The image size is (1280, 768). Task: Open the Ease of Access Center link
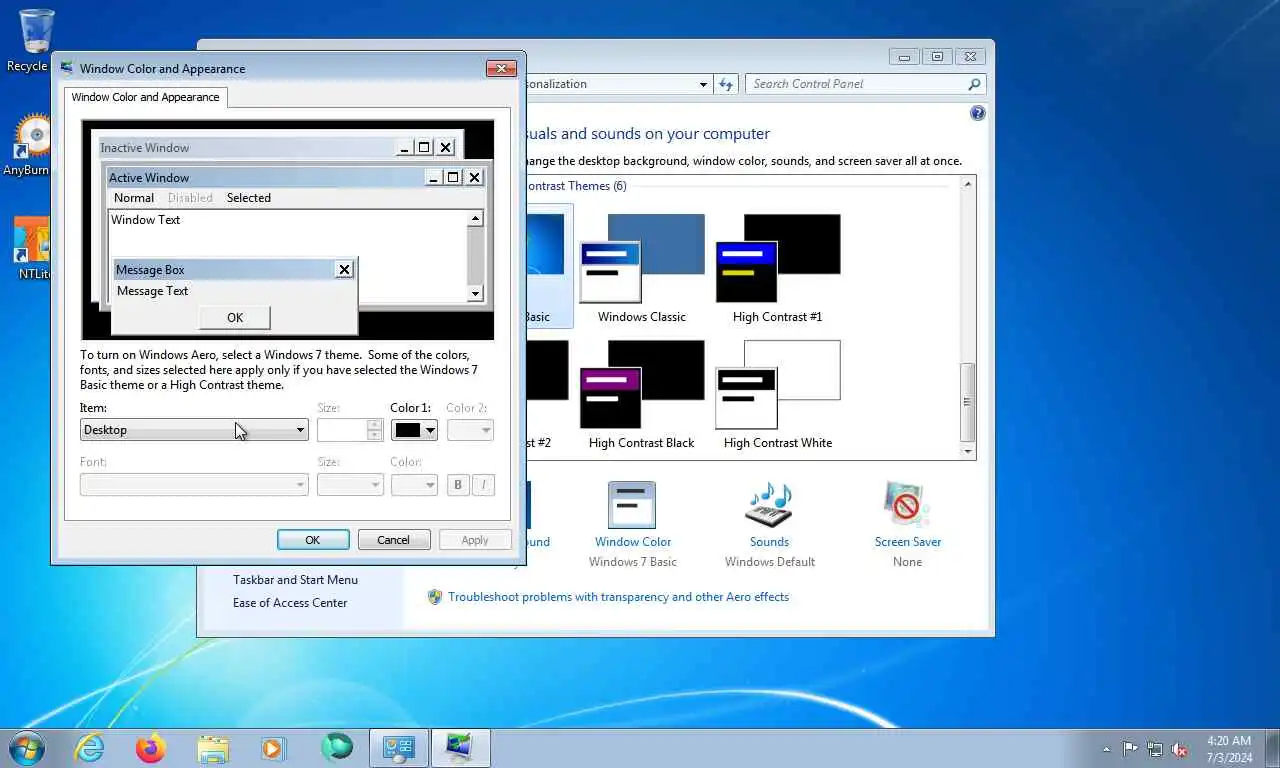290,603
